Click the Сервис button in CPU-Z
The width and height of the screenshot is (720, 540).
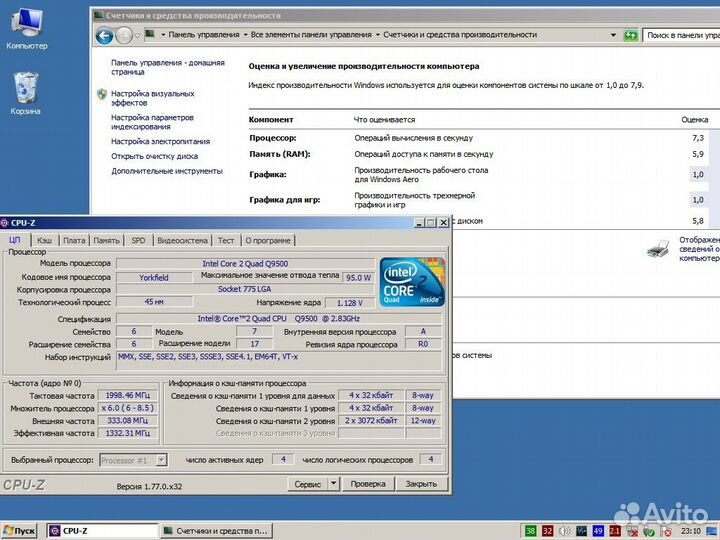point(308,484)
